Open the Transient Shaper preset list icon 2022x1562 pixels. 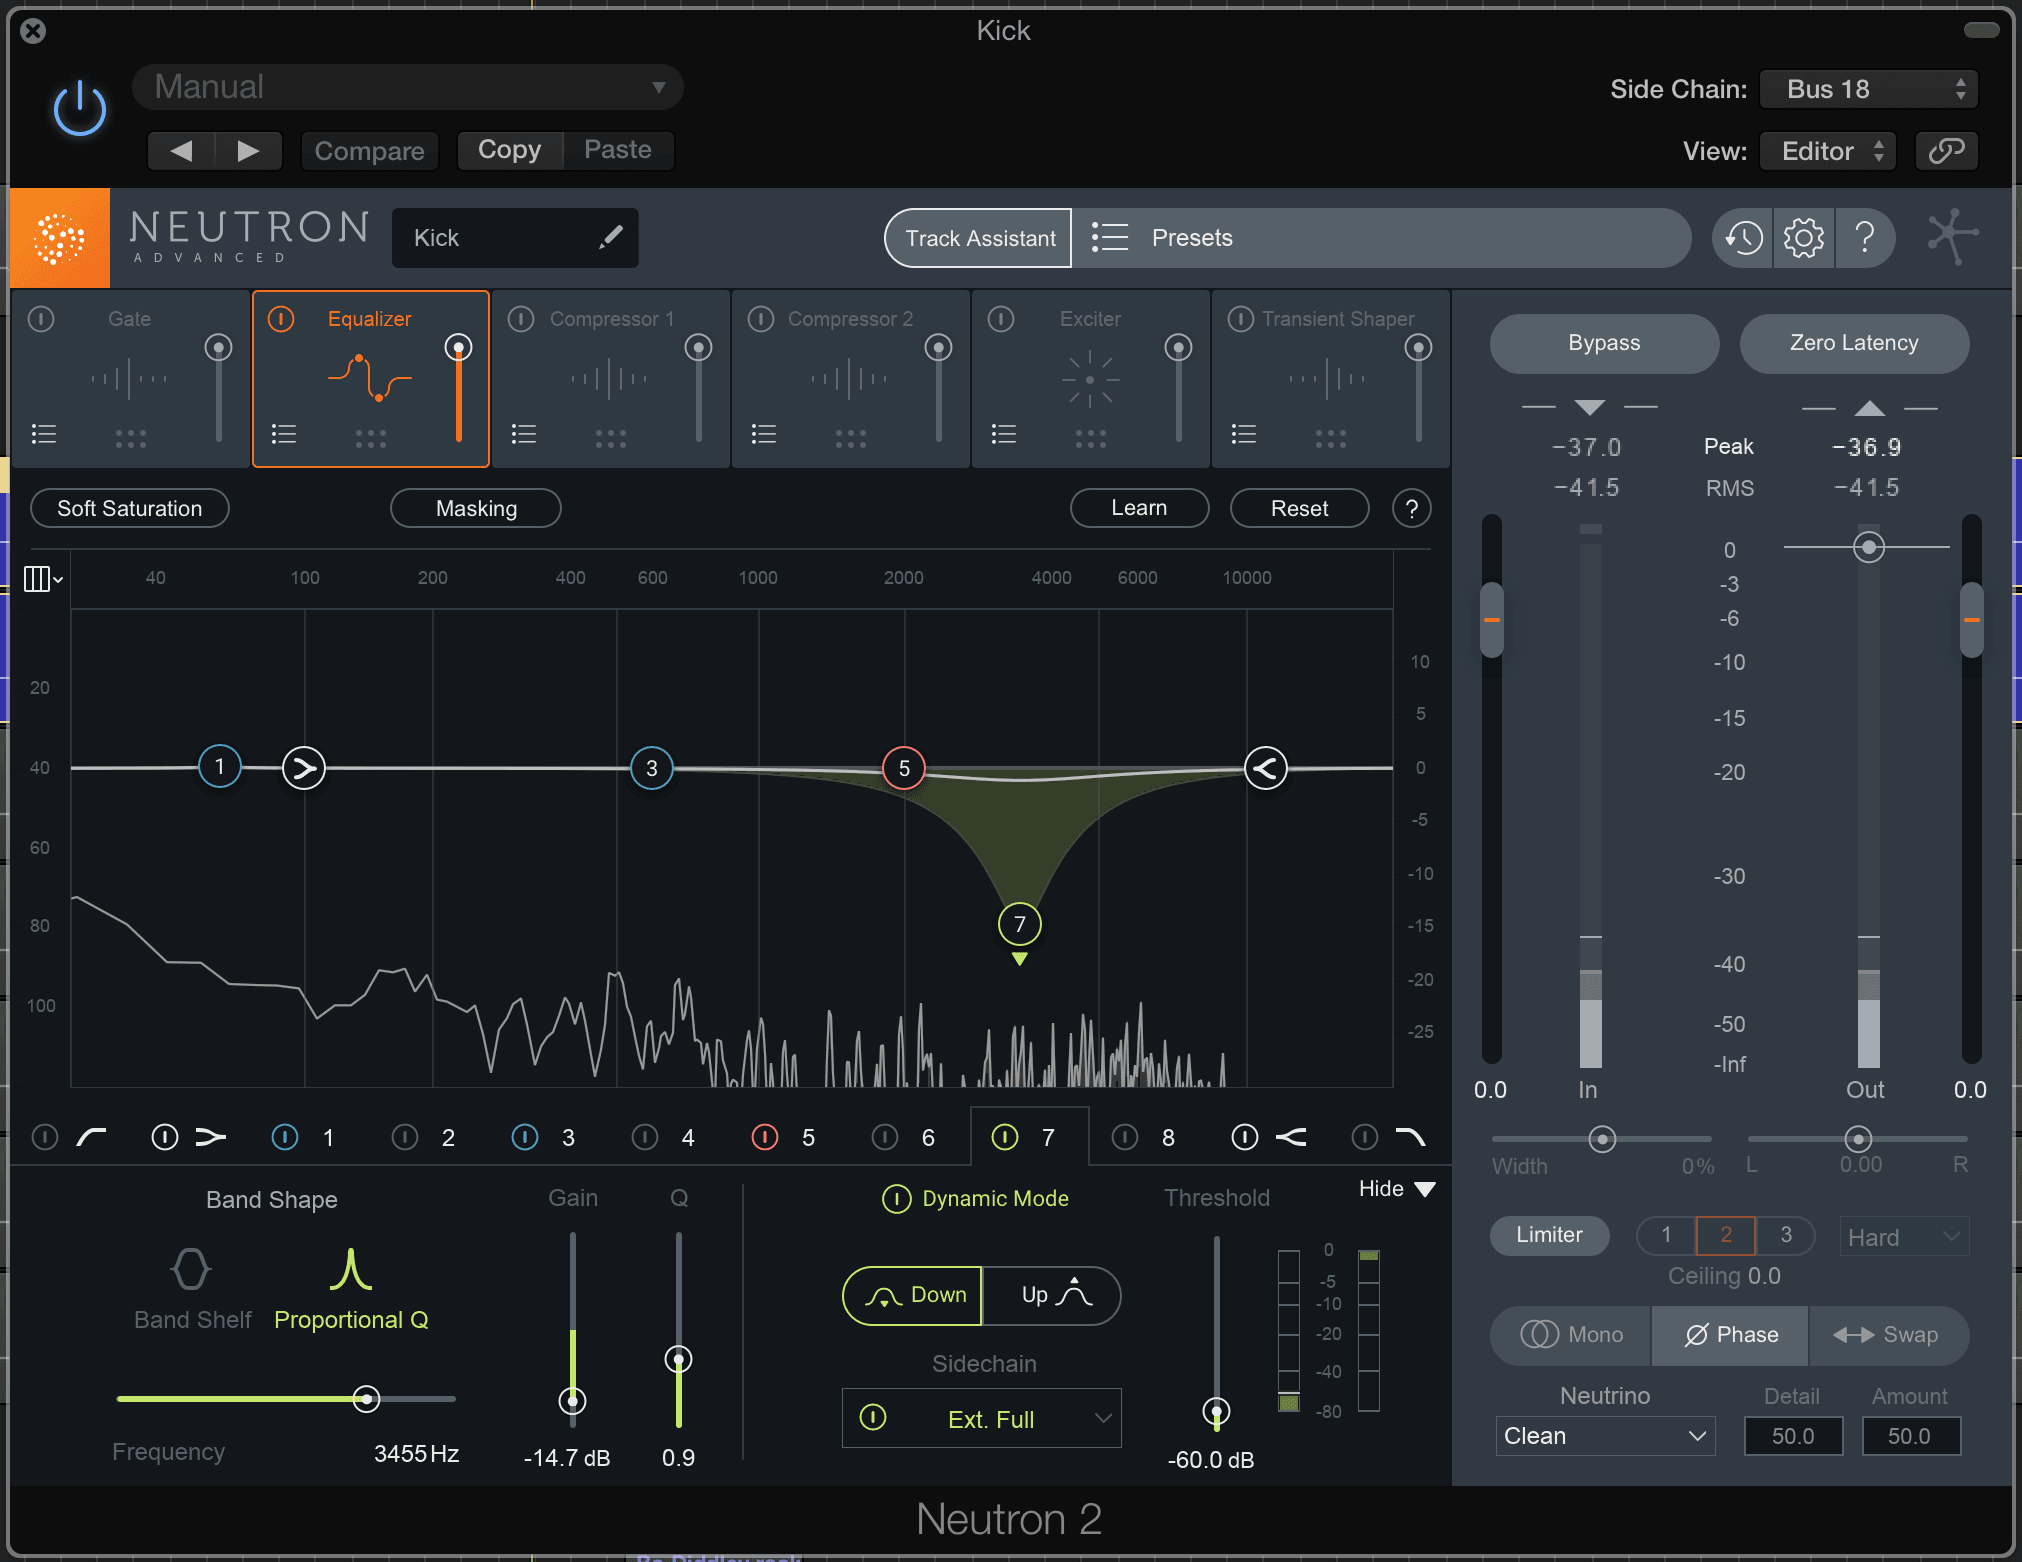(x=1244, y=434)
